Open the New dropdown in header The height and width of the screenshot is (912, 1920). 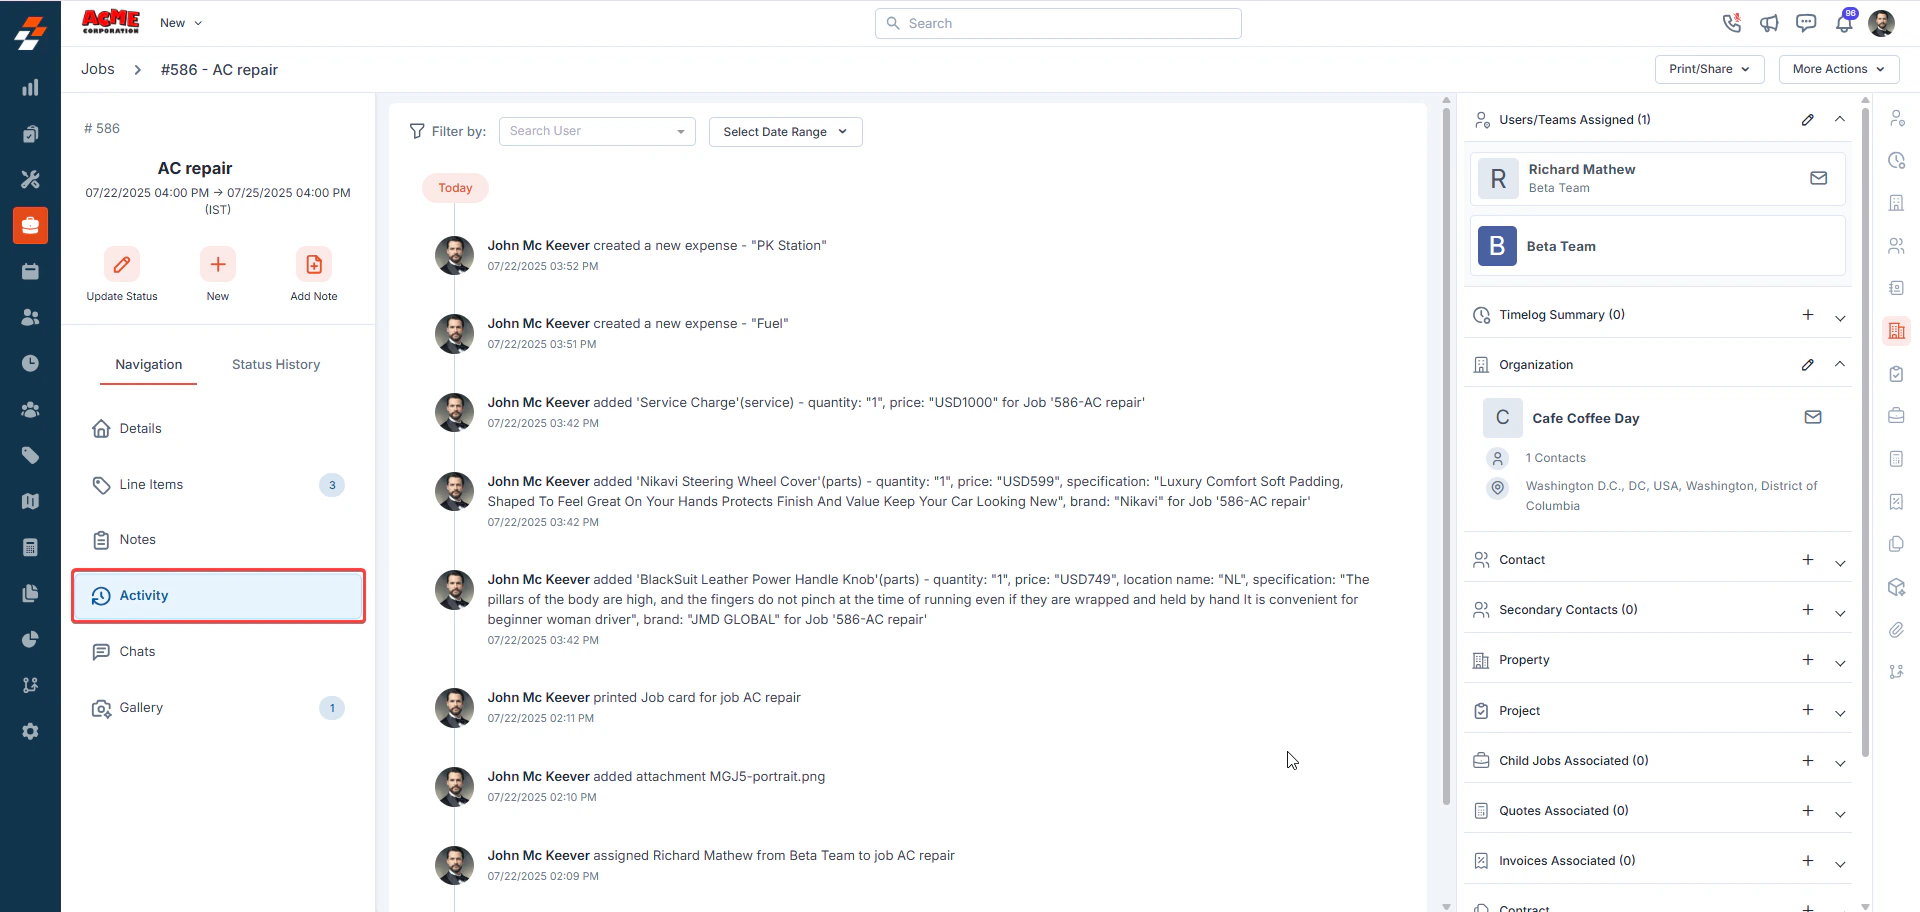click(x=181, y=23)
